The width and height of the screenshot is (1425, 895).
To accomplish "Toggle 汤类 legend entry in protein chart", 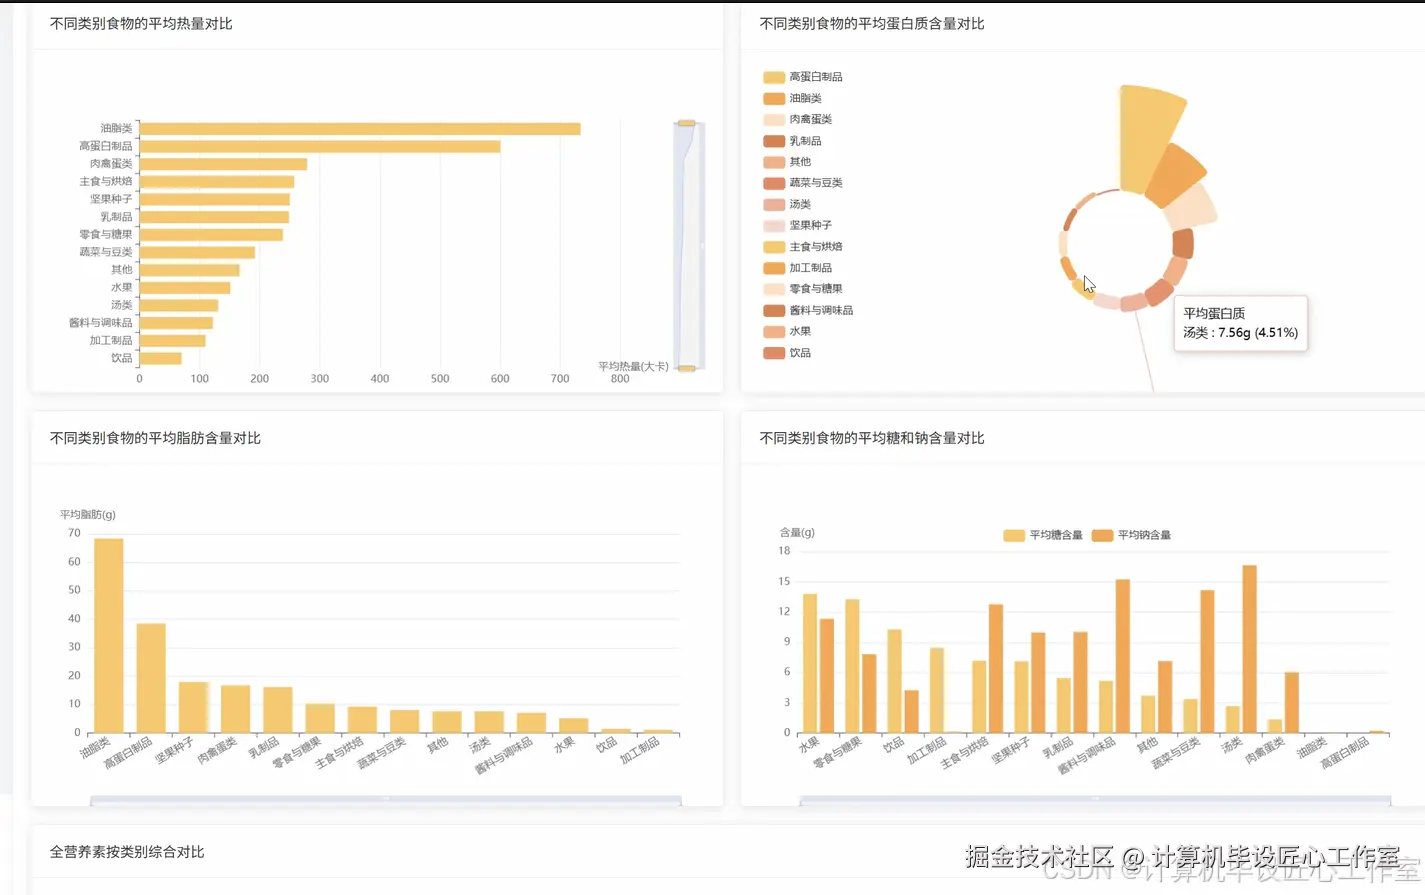I will 787,204.
